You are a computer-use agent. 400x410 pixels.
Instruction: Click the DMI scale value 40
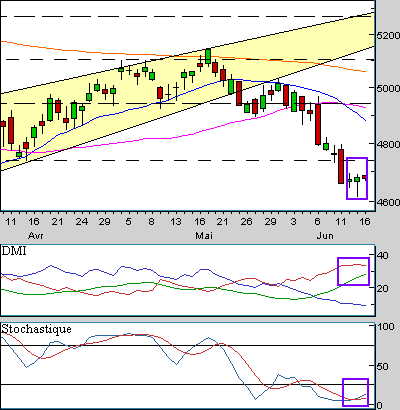pos(383,256)
